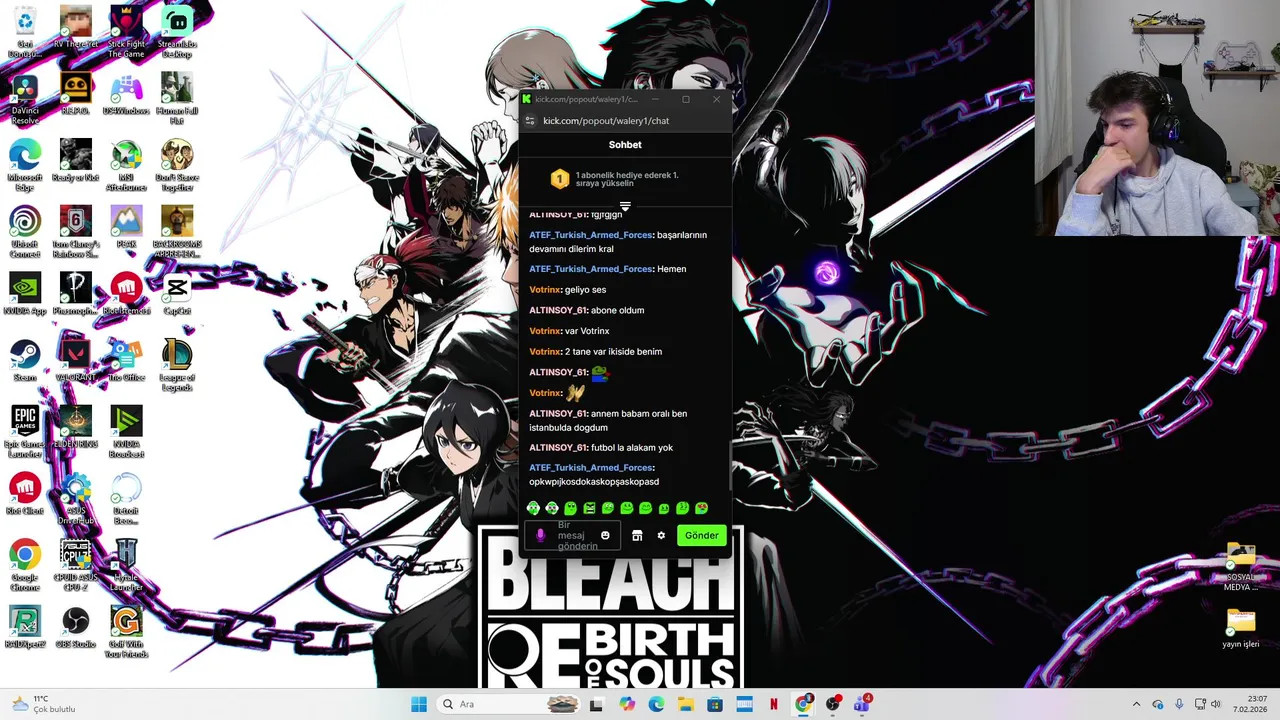Viewport: 1280px width, 720px height.
Task: Click the purple microphone icon in chat input
Action: [541, 535]
